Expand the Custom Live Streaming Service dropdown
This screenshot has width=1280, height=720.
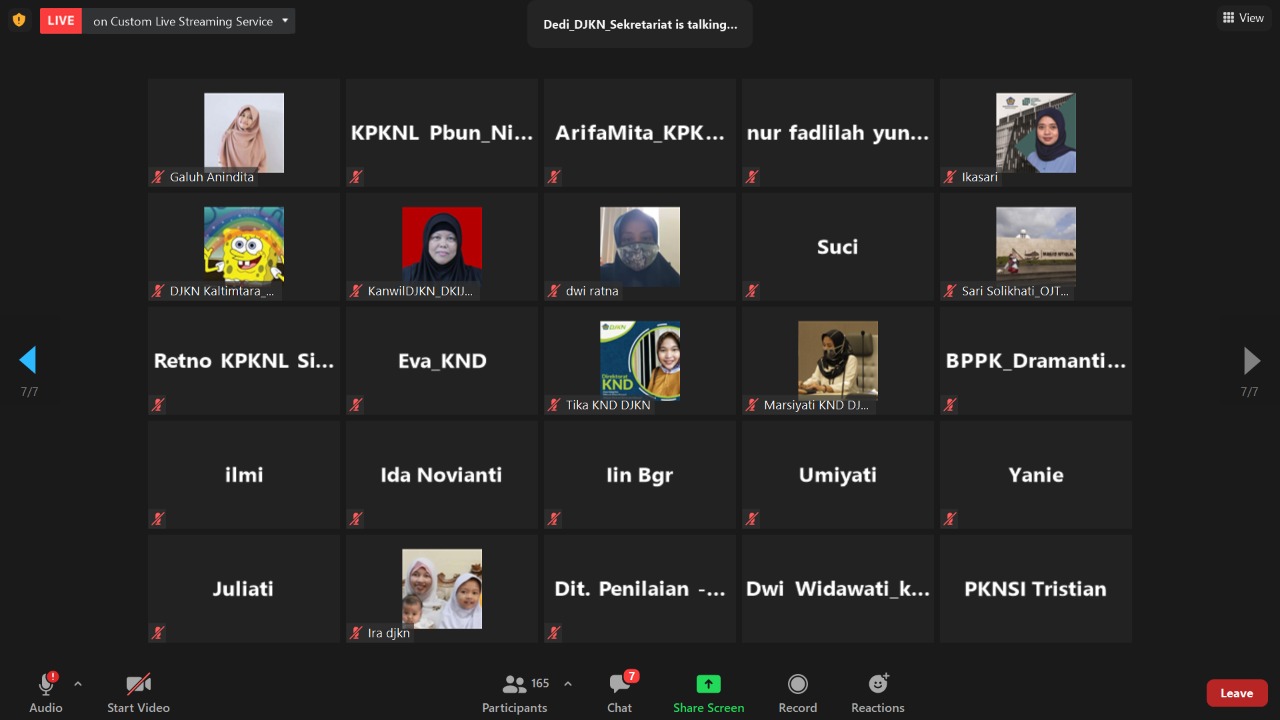(285, 21)
